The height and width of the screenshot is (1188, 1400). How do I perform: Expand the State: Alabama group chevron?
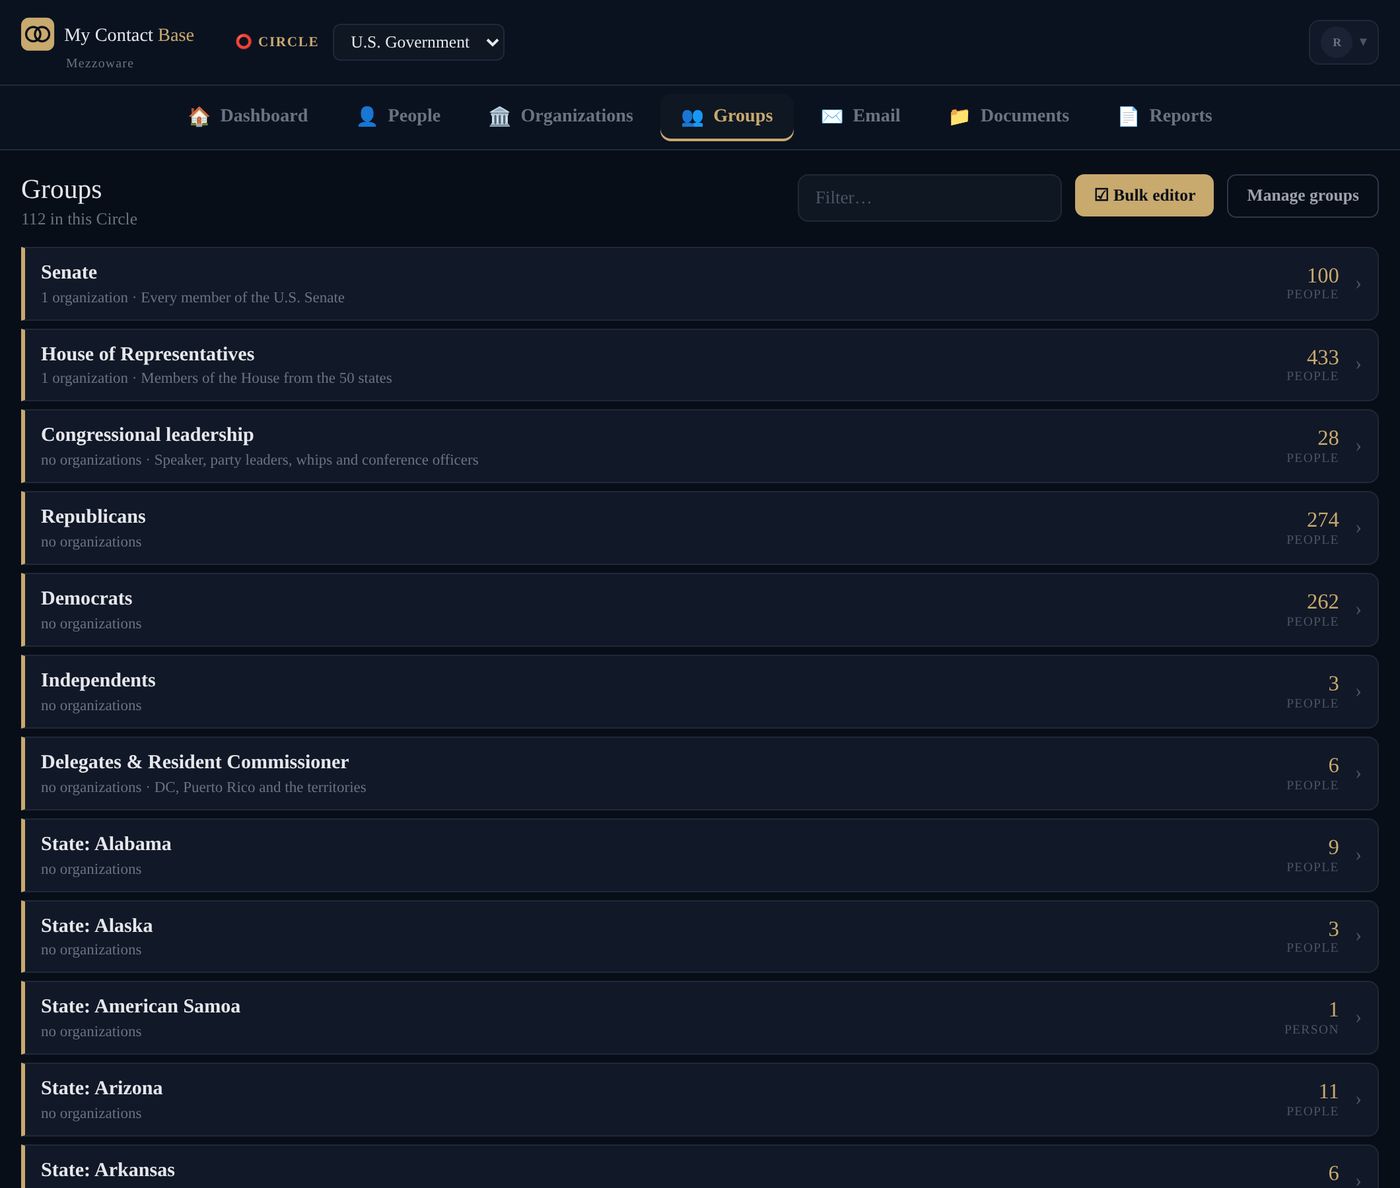(1358, 856)
